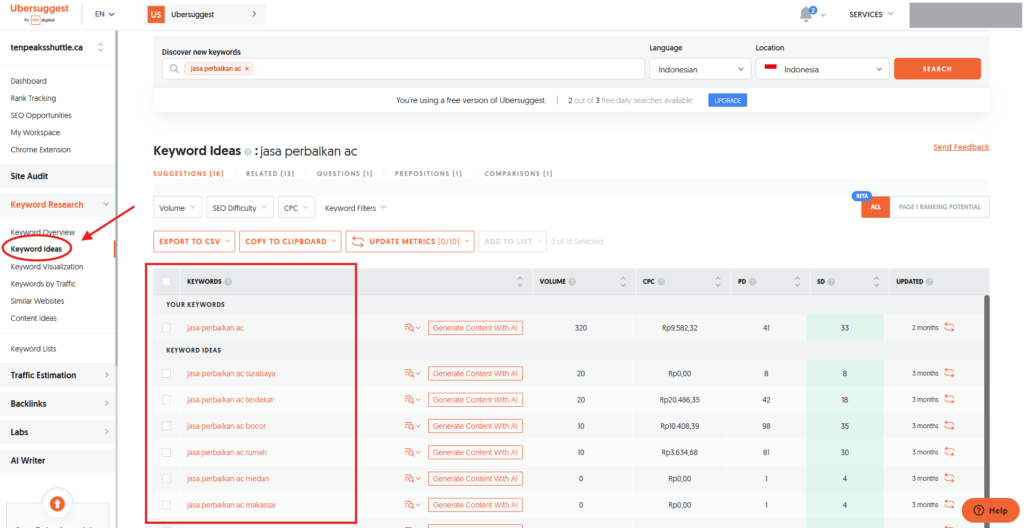The width and height of the screenshot is (1024, 528).
Task: Refresh metrics for 'jasa perbaikan ac terdekat'
Action: tap(949, 399)
